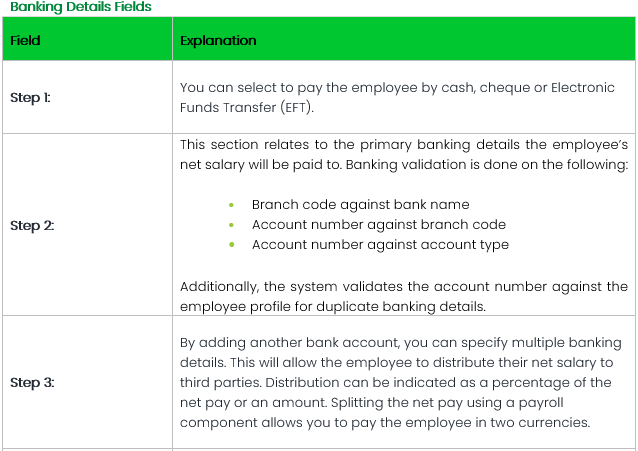
Task: Click the green bullet before Branch code
Action: (x=231, y=205)
